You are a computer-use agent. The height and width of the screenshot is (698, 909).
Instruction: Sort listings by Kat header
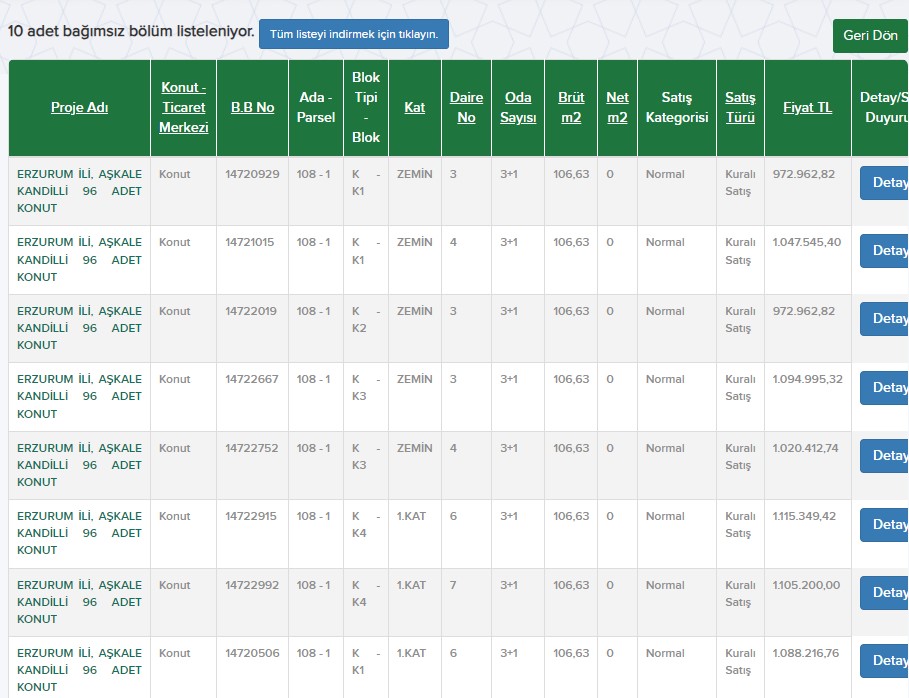point(414,108)
